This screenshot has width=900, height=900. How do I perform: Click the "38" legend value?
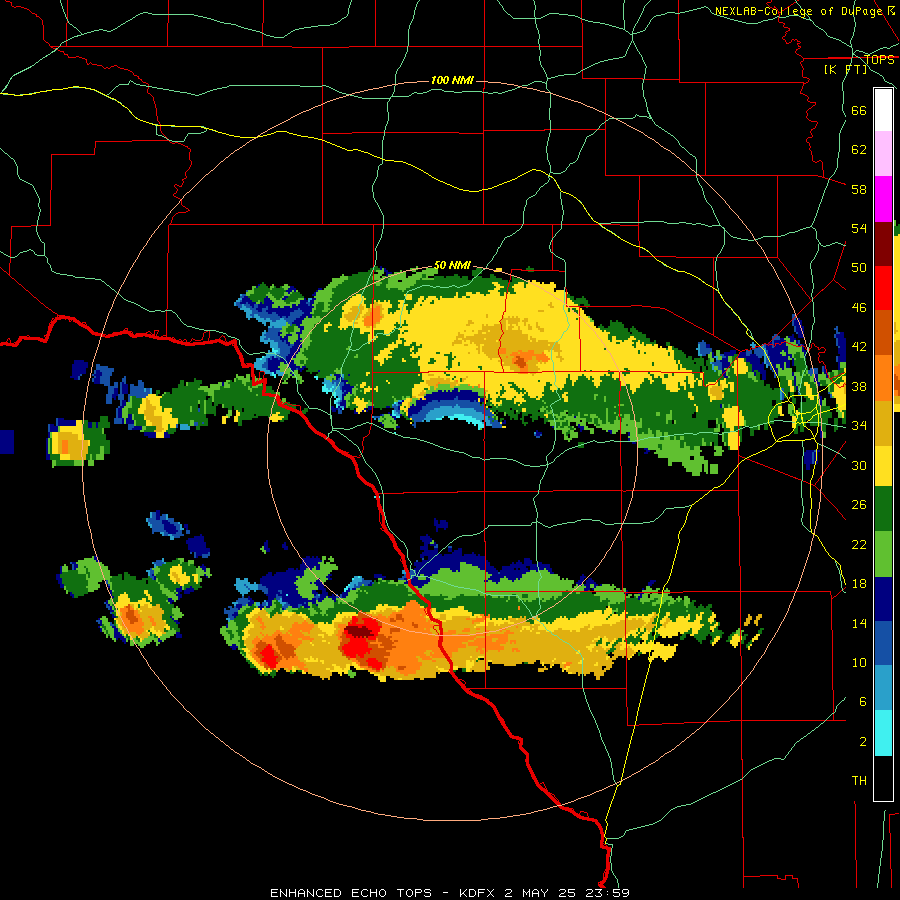[859, 386]
